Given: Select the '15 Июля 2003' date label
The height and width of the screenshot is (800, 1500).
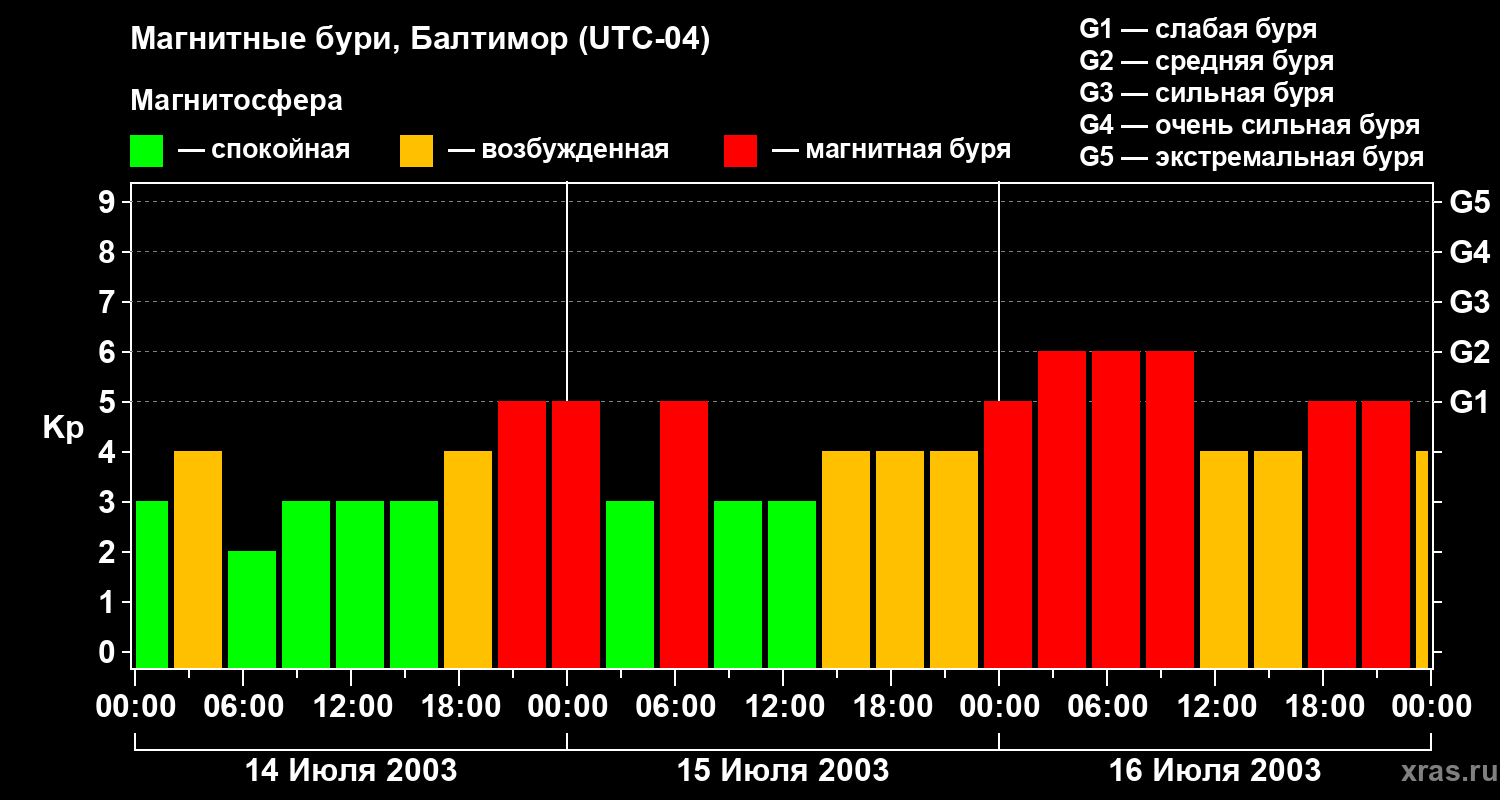Looking at the screenshot, I should pos(783,771).
